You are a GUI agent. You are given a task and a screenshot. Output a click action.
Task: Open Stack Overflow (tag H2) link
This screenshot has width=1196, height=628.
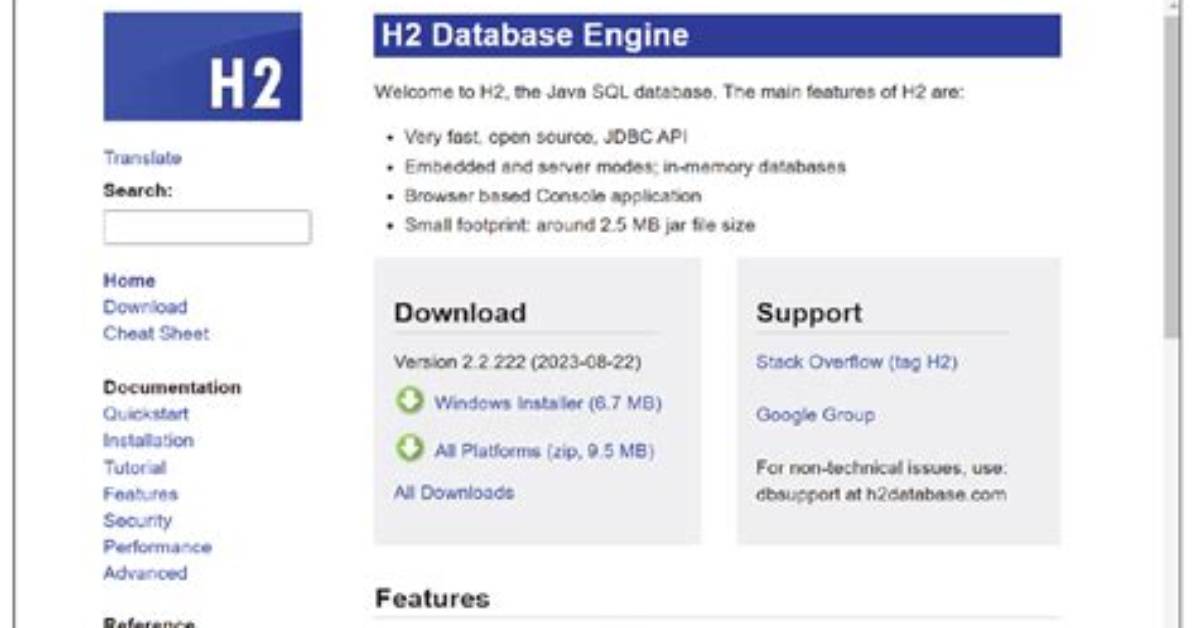(x=857, y=362)
